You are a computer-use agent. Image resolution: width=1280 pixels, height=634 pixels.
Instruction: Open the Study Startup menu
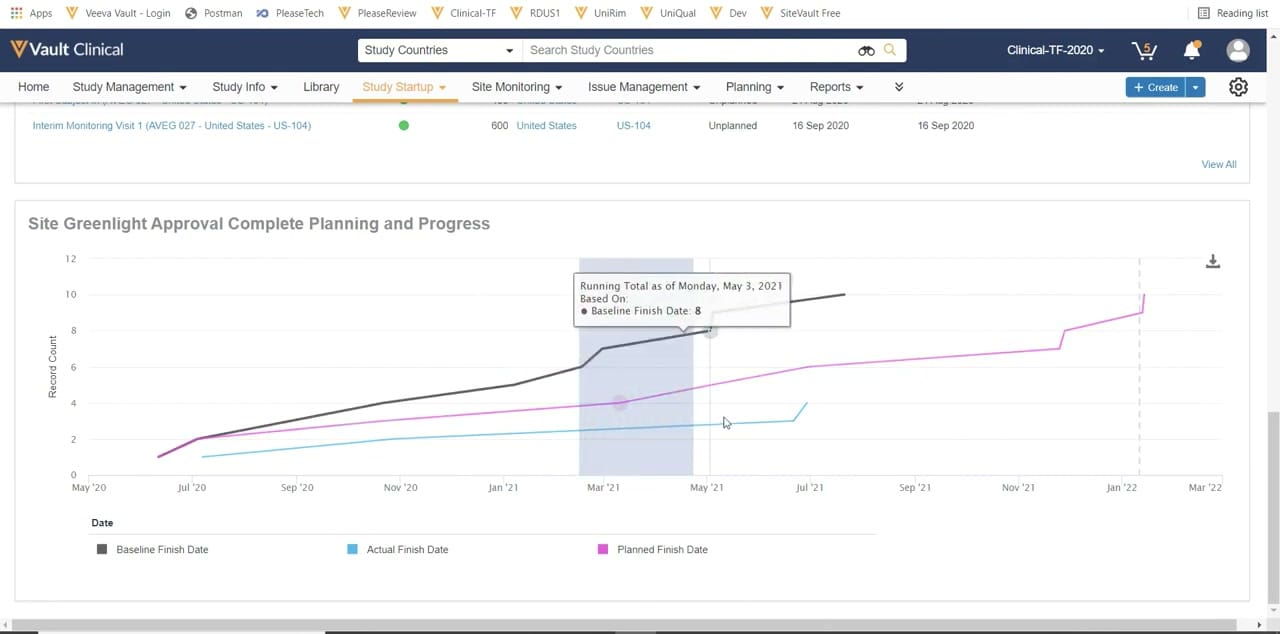404,87
